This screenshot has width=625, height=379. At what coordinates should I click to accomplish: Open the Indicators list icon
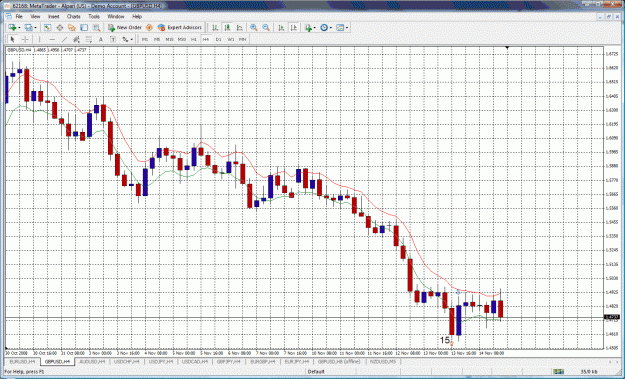(308, 27)
